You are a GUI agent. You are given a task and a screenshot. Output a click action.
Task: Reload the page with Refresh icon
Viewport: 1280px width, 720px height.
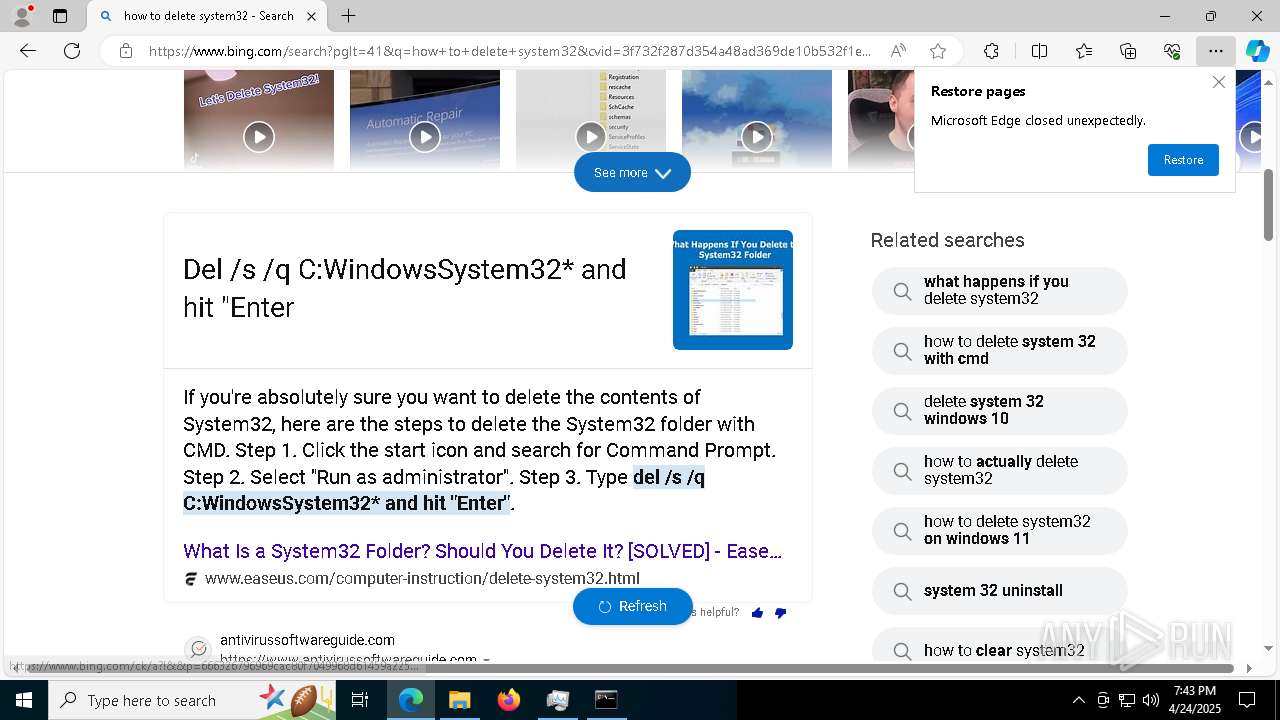coord(72,51)
